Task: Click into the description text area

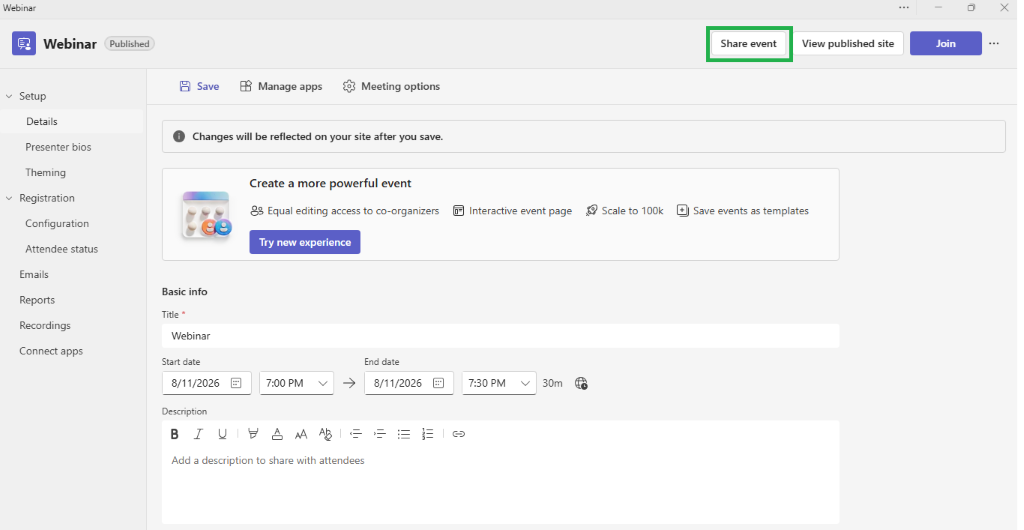Action: pyautogui.click(x=500, y=486)
